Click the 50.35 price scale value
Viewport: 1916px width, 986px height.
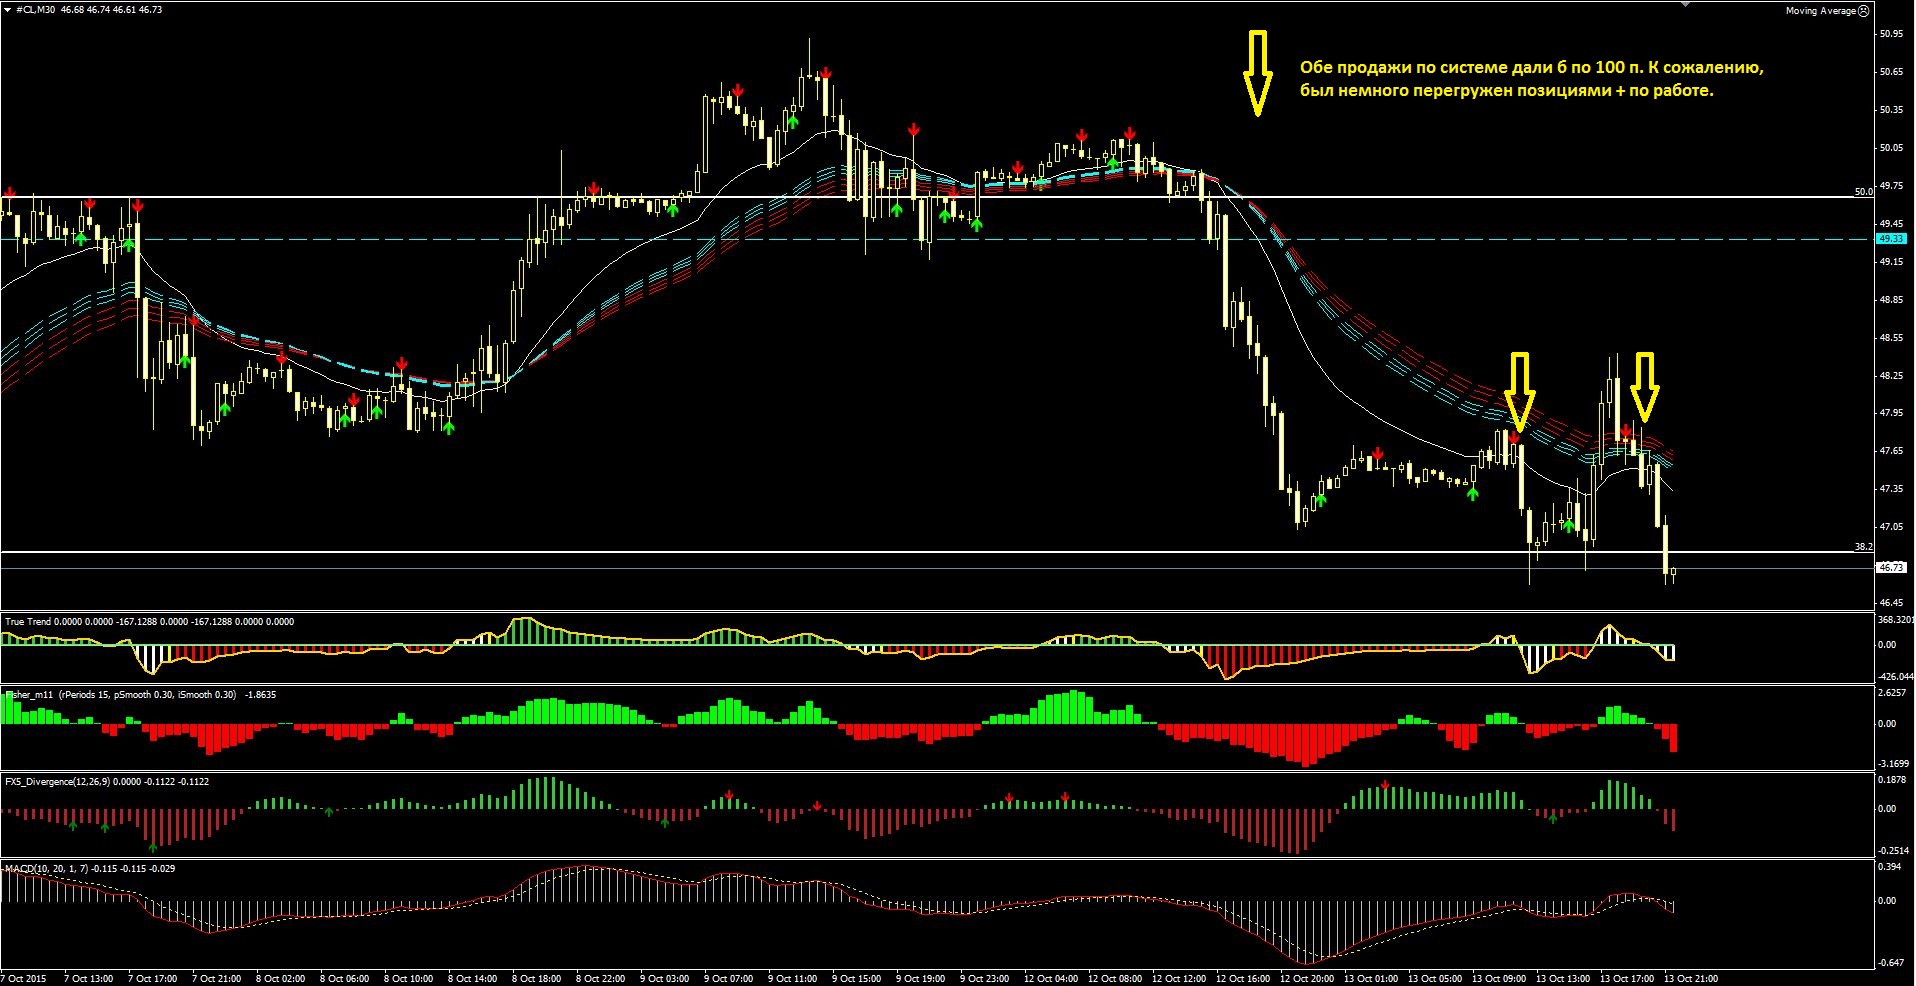tap(1891, 110)
